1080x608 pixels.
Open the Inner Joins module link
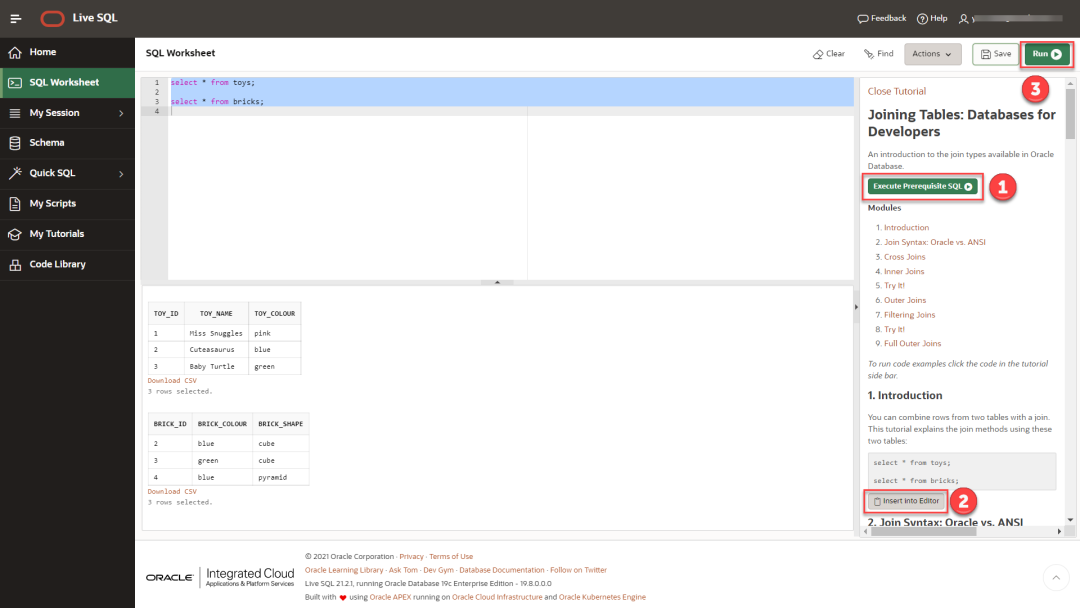[904, 271]
